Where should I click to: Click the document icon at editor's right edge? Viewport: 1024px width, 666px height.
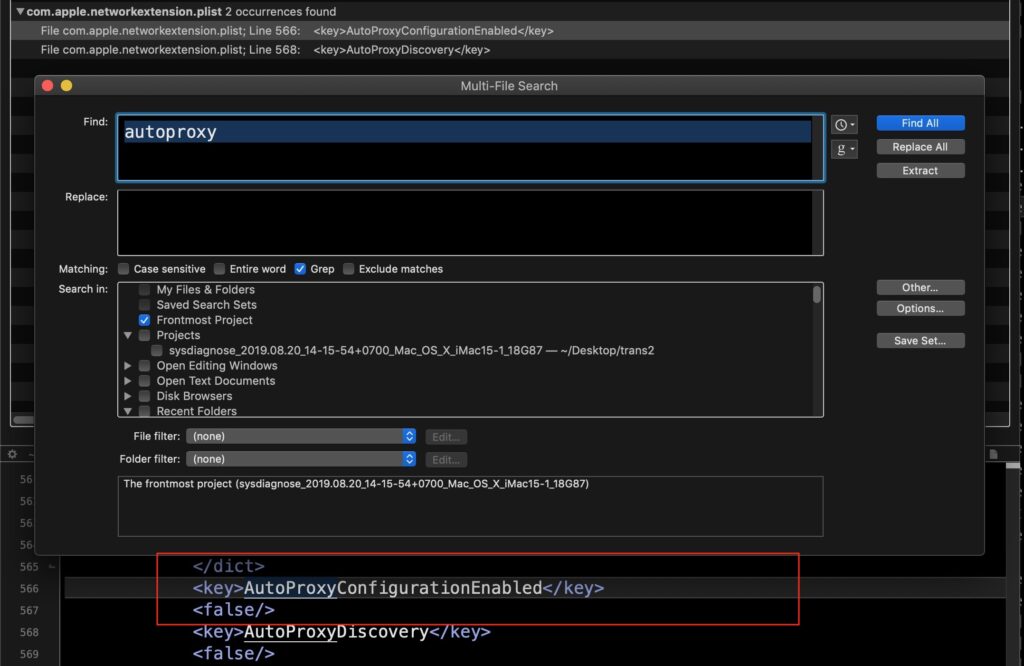(x=994, y=454)
